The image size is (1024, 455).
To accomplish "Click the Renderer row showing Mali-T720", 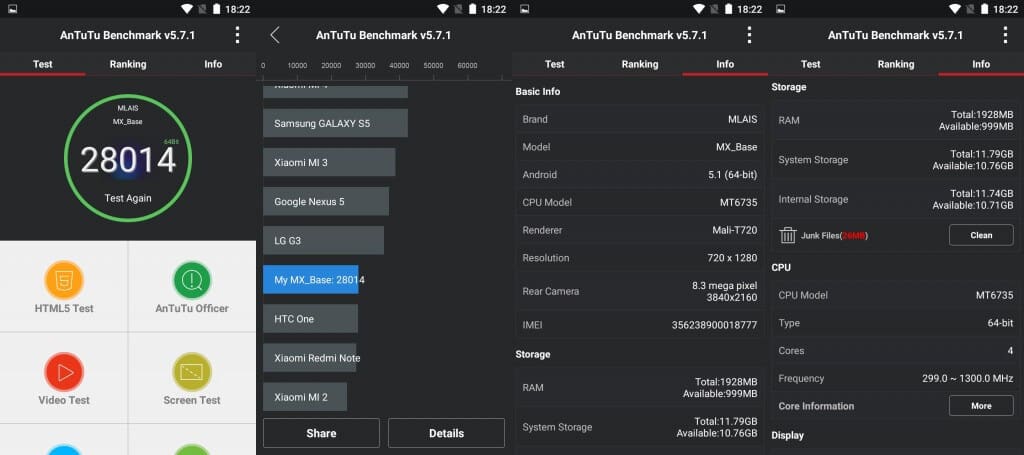I will coord(640,230).
